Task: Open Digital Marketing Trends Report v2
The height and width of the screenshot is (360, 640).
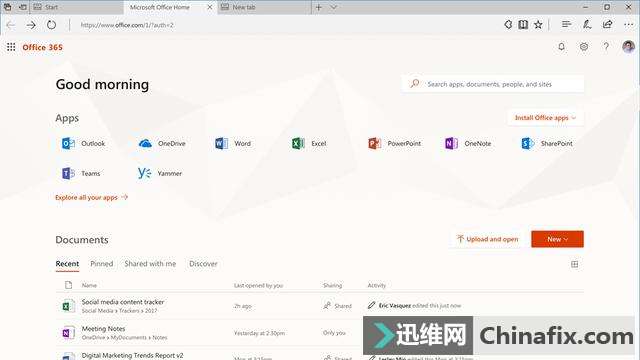Action: (133, 356)
